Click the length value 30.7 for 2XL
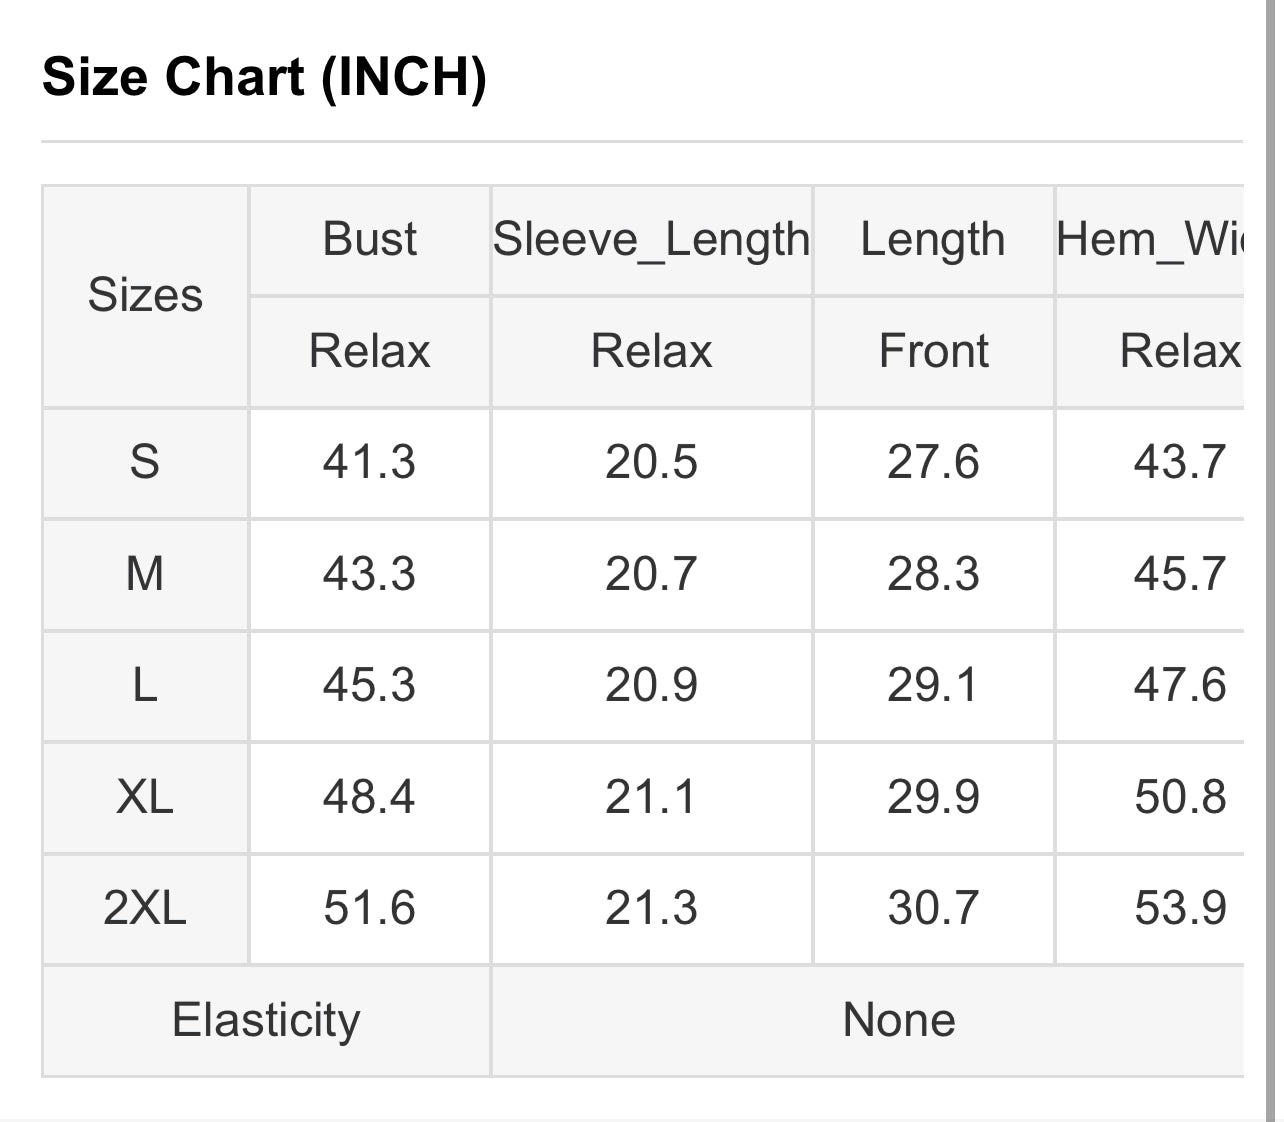Screen dimensions: 1284x1122 coord(933,909)
